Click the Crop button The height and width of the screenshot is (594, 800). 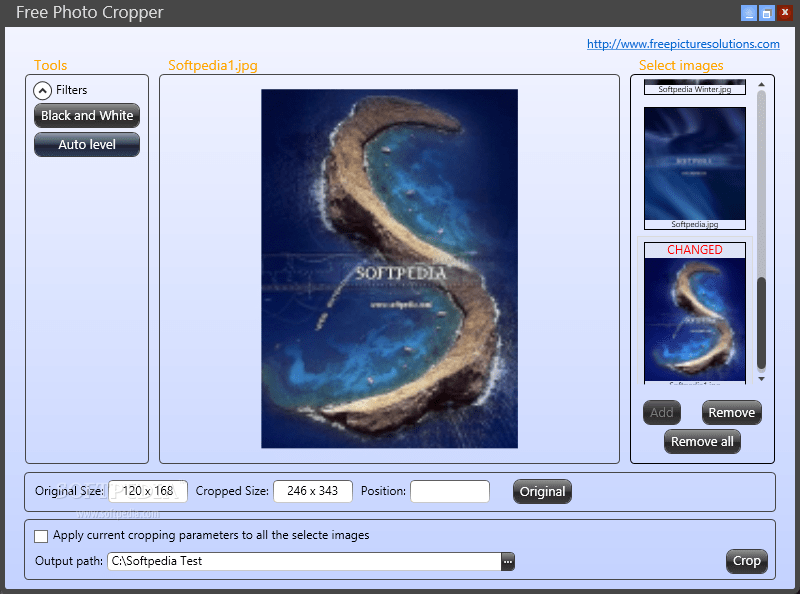pos(747,561)
